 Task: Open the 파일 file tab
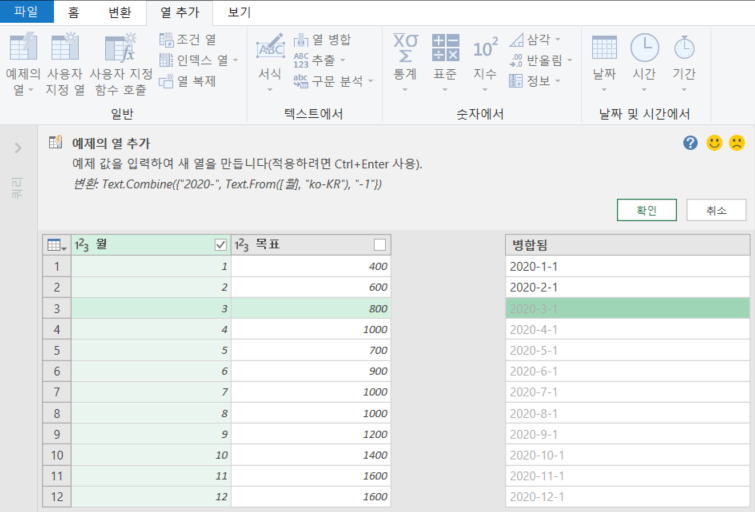pos(26,12)
